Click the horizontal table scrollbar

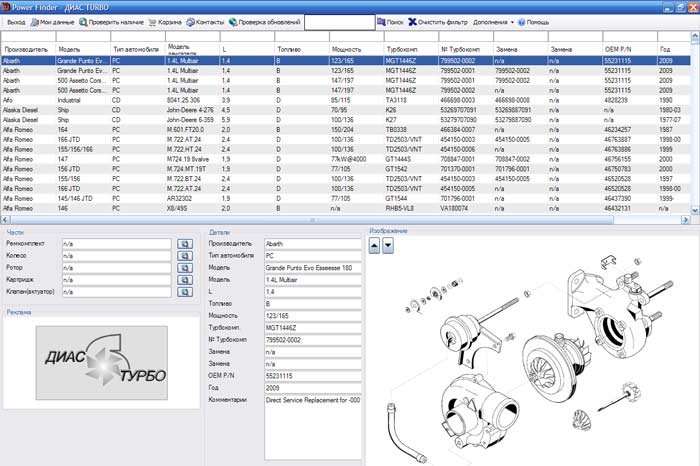pos(312,220)
